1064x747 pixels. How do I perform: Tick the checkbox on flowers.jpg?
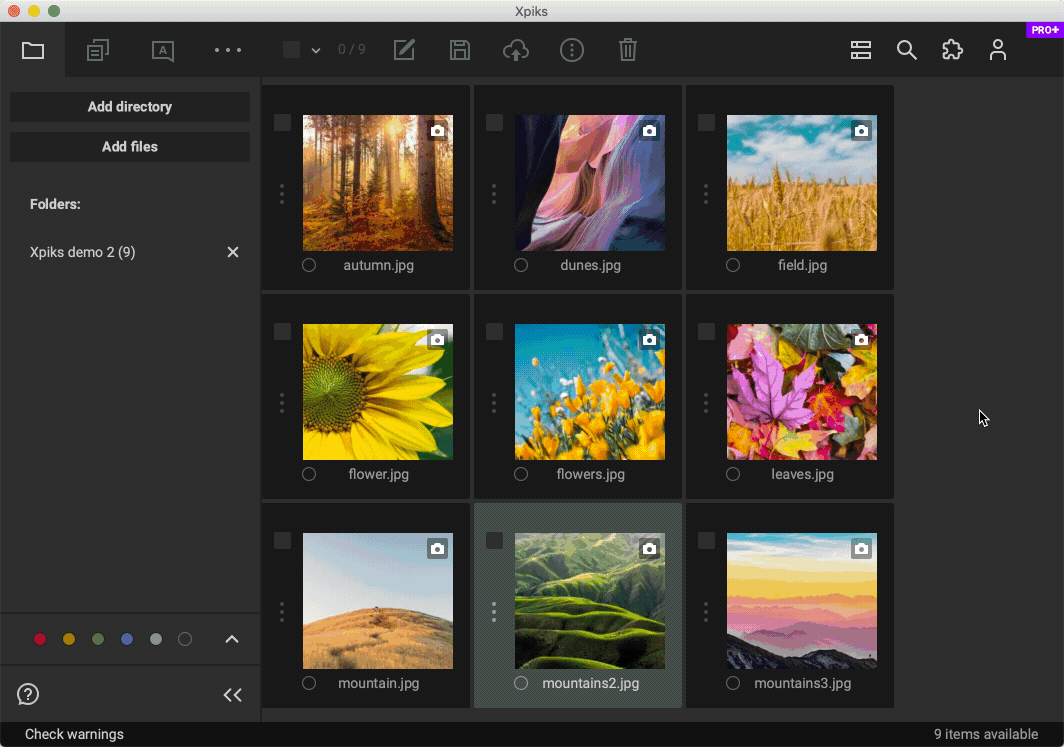pyautogui.click(x=494, y=331)
